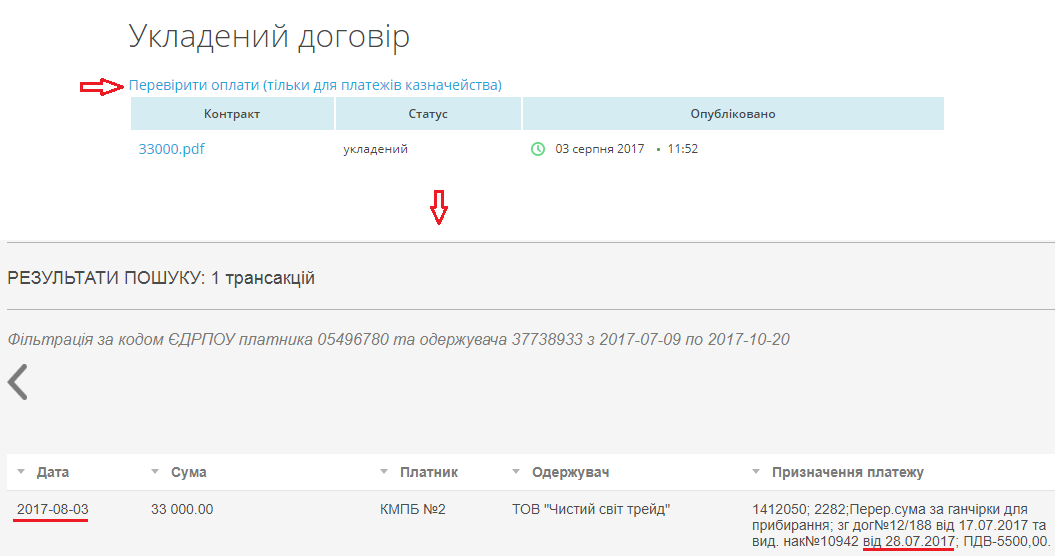
Task: Click the Одержувач column label
Action: 570,472
